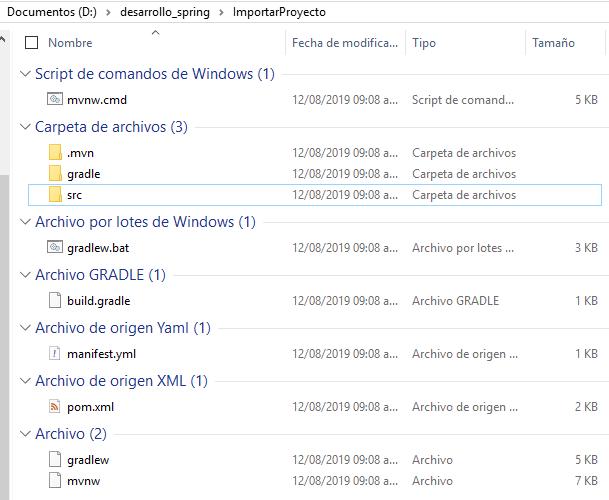Collapse the Carpeta de archivos group
609x500 pixels.
pyautogui.click(x=25, y=127)
